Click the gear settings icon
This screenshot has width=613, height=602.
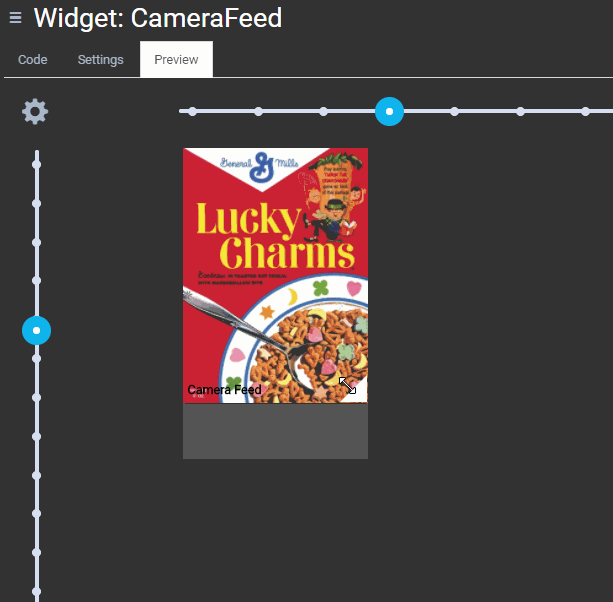pos(35,111)
